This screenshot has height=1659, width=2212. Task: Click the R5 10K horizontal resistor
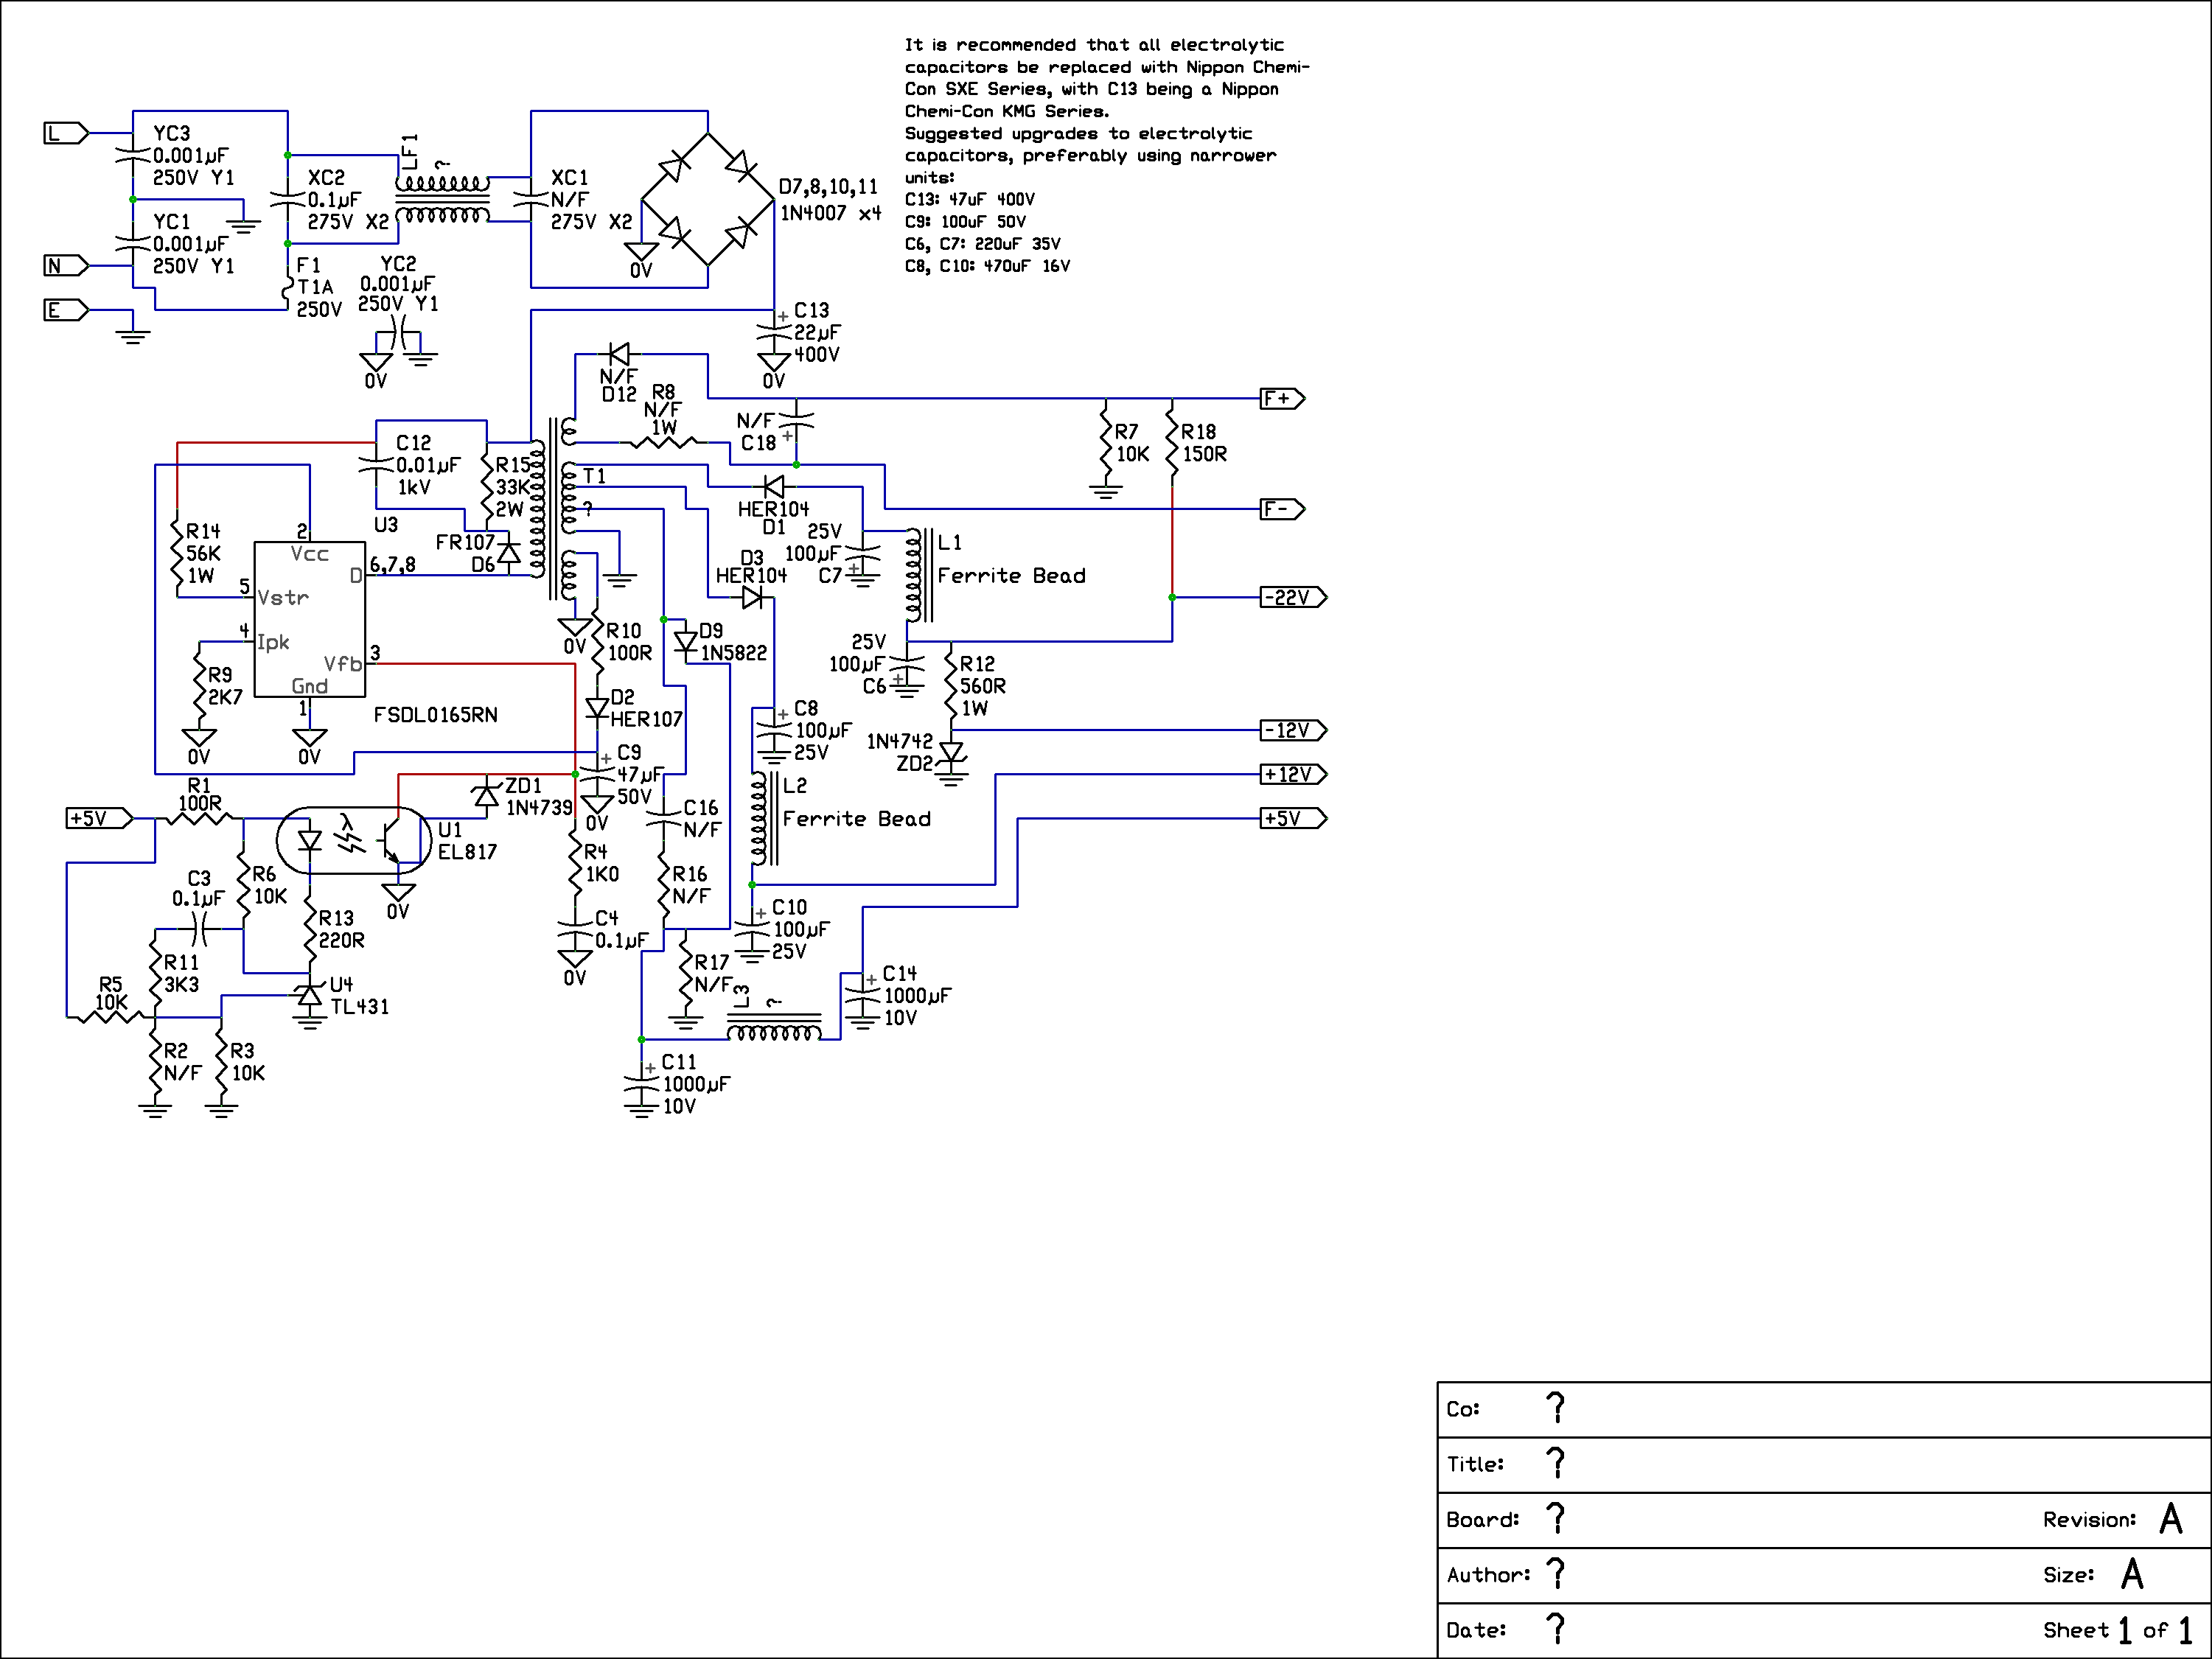coord(110,1017)
